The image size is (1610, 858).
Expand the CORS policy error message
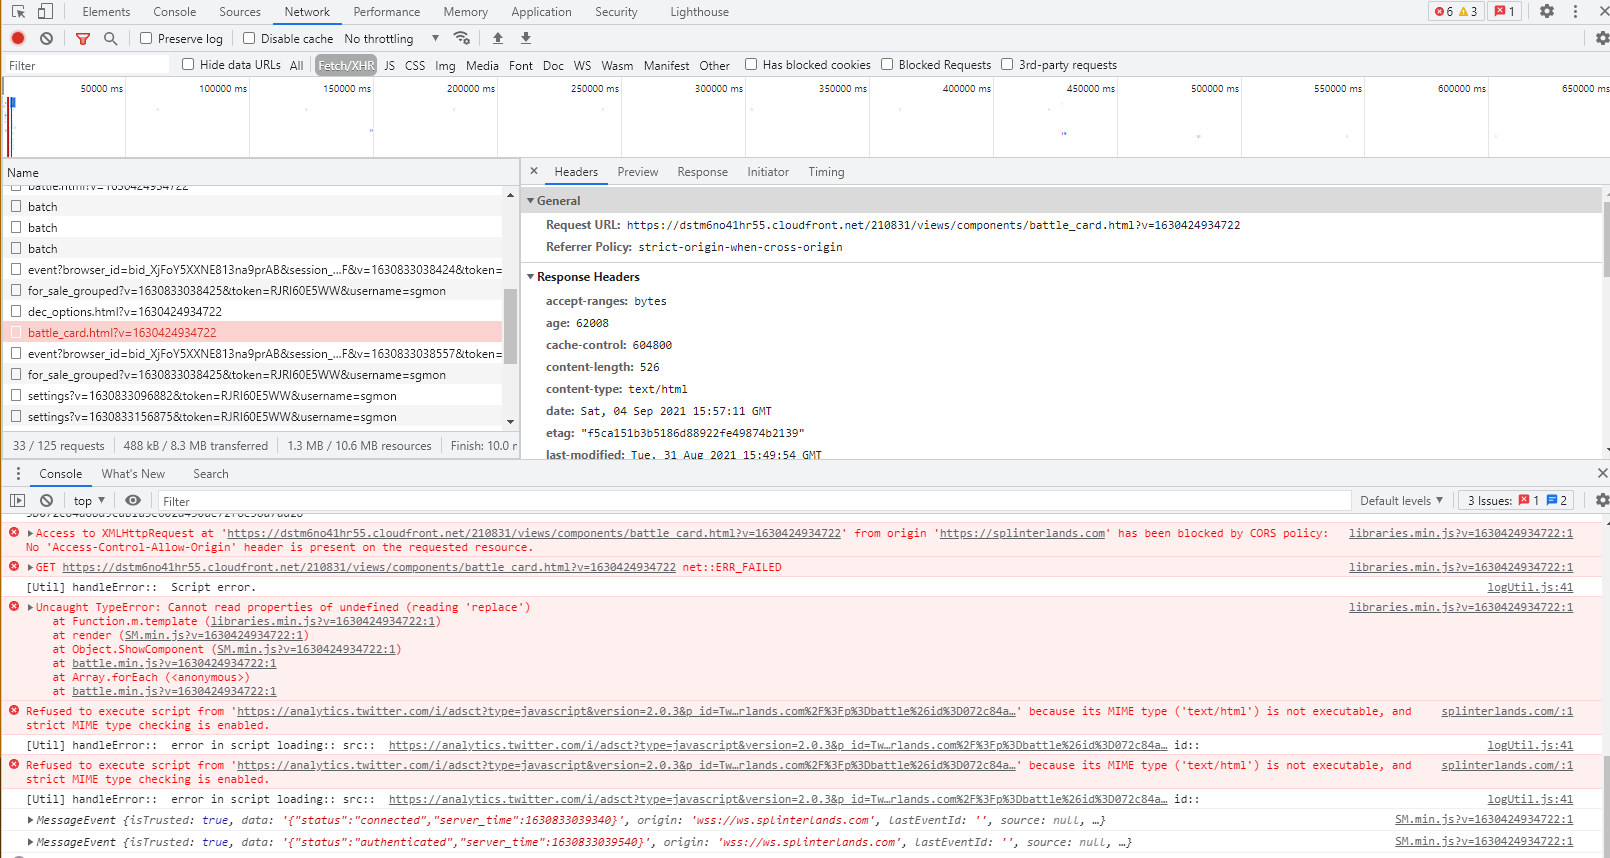click(31, 534)
